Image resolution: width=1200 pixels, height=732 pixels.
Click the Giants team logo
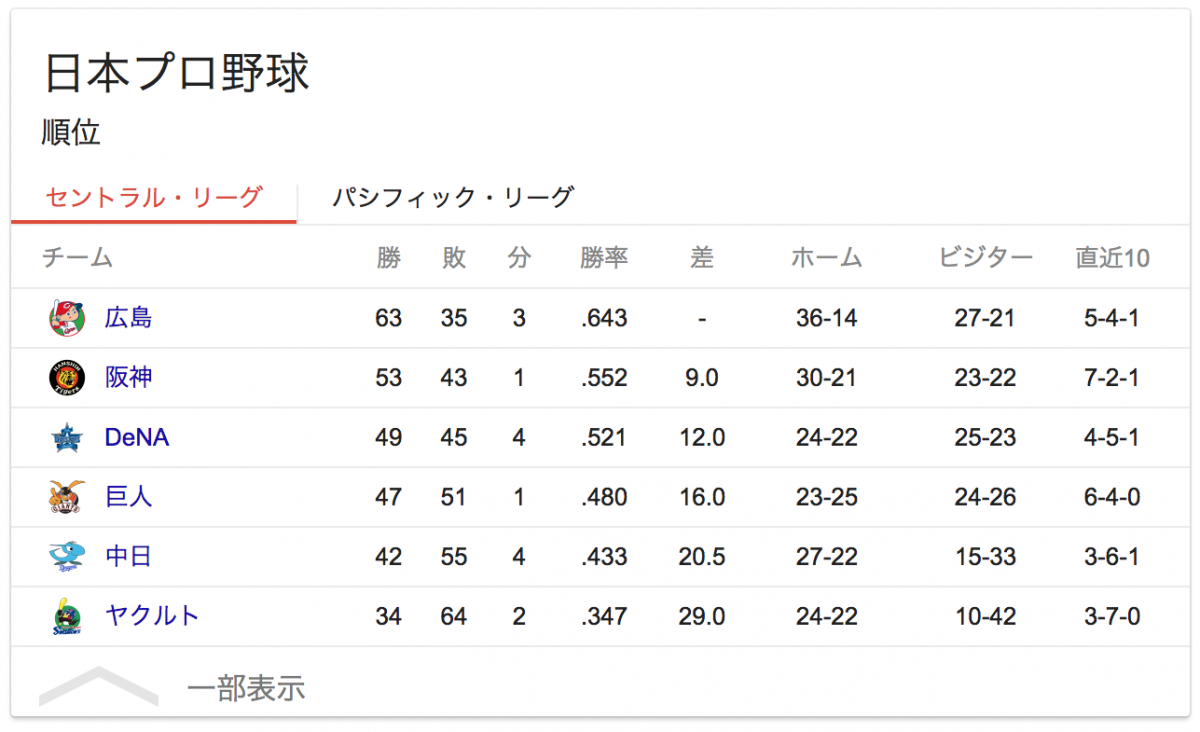click(x=67, y=497)
